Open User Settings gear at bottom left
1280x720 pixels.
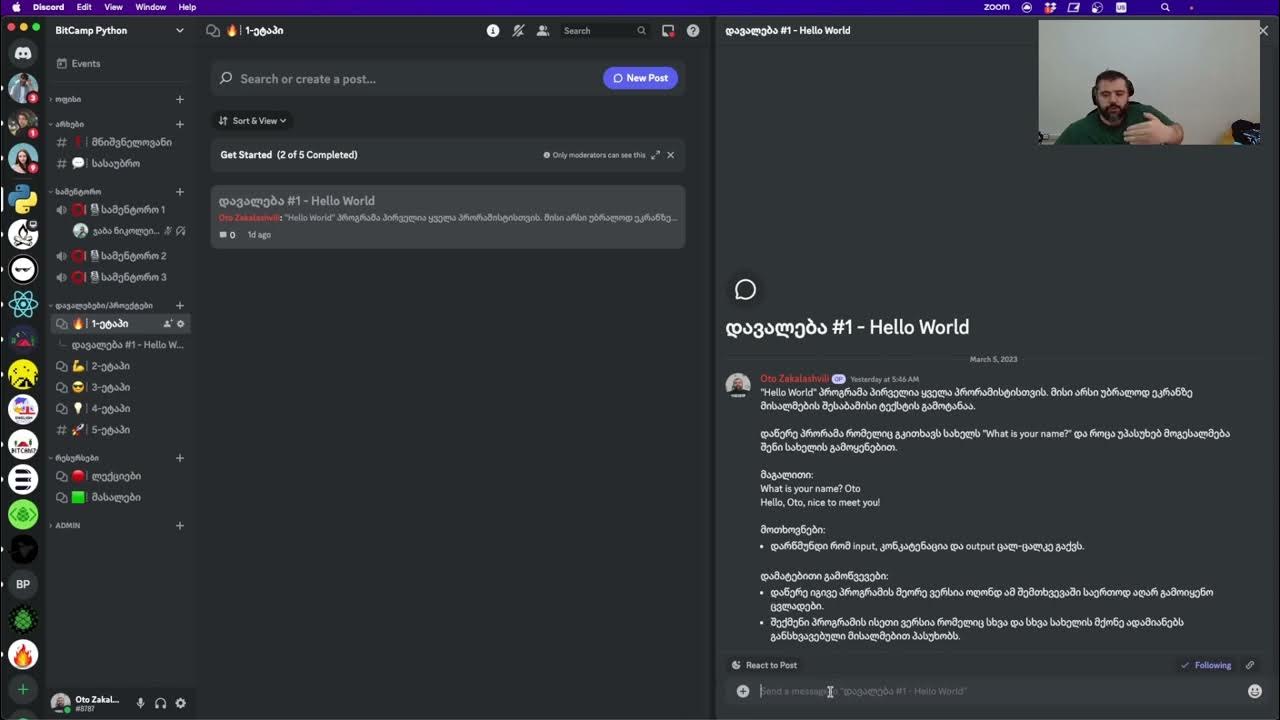click(x=180, y=703)
